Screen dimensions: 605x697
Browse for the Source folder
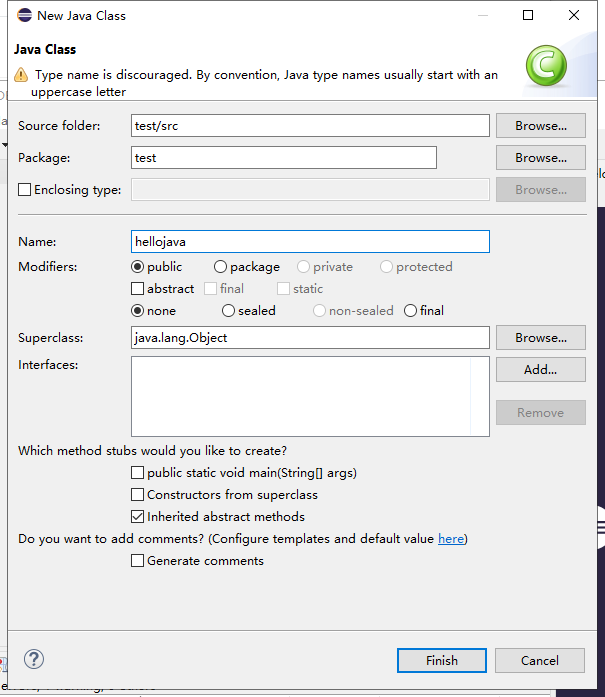[x=540, y=126]
